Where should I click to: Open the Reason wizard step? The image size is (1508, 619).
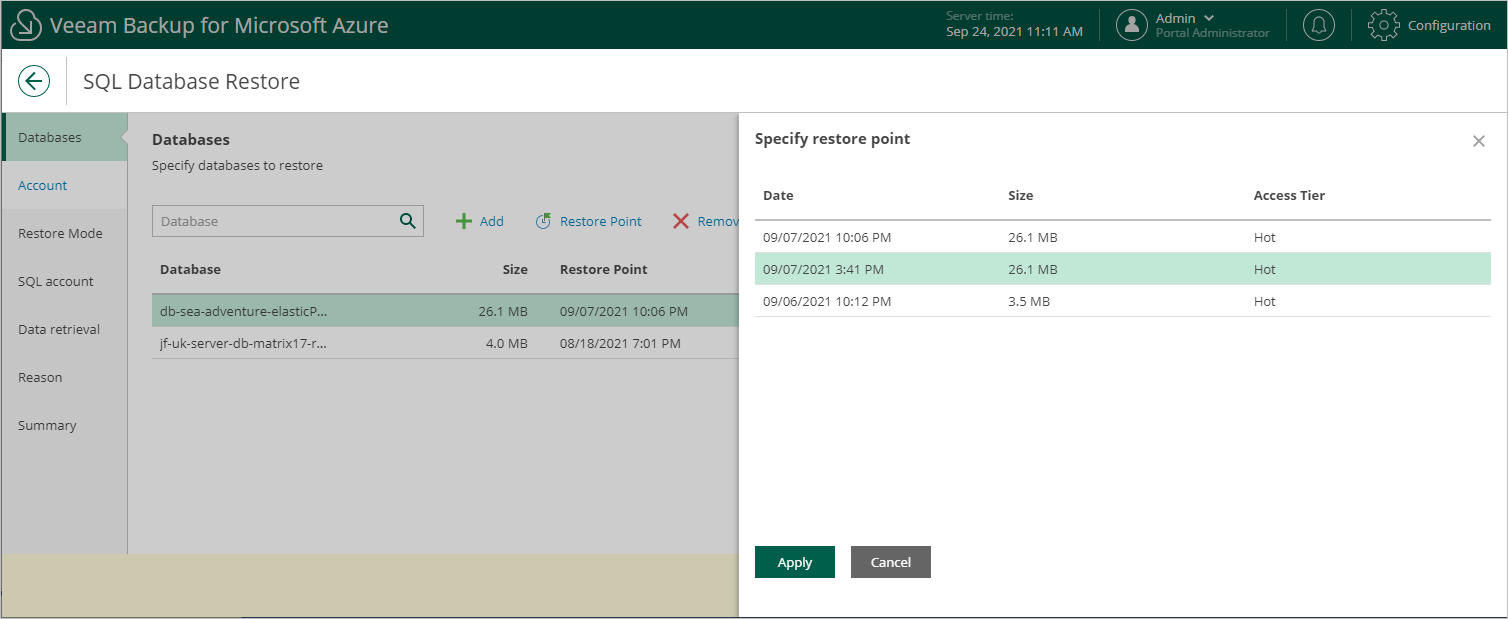(x=64, y=377)
